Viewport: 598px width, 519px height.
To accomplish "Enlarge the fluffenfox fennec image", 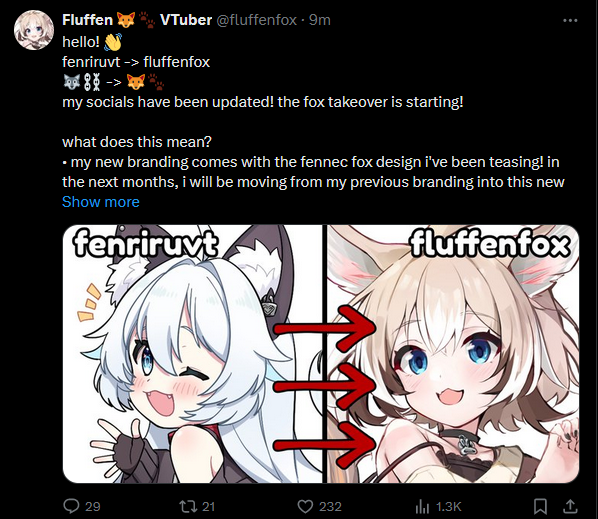I will pyautogui.click(x=453, y=354).
